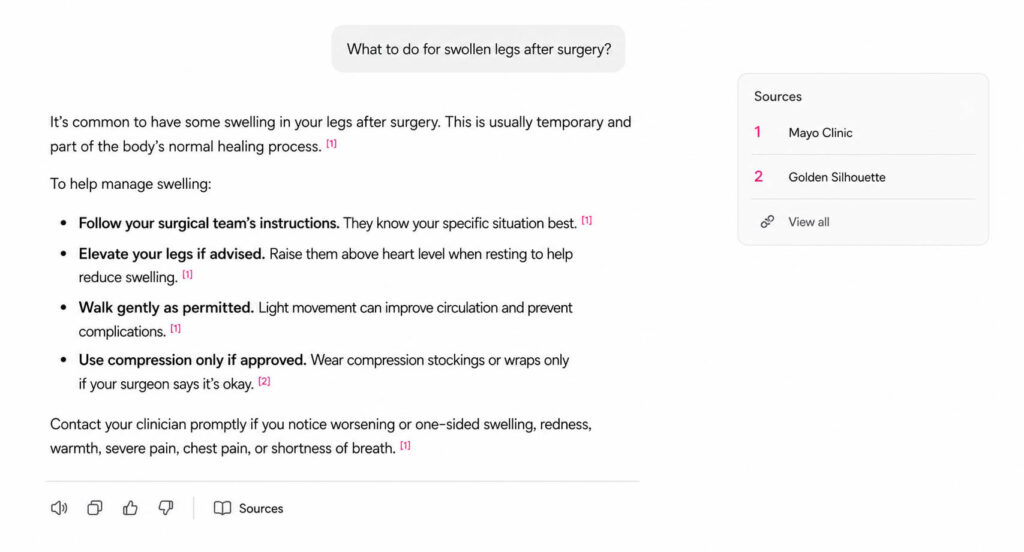
Task: Click the chain link icon beside View all
Action: coord(767,222)
